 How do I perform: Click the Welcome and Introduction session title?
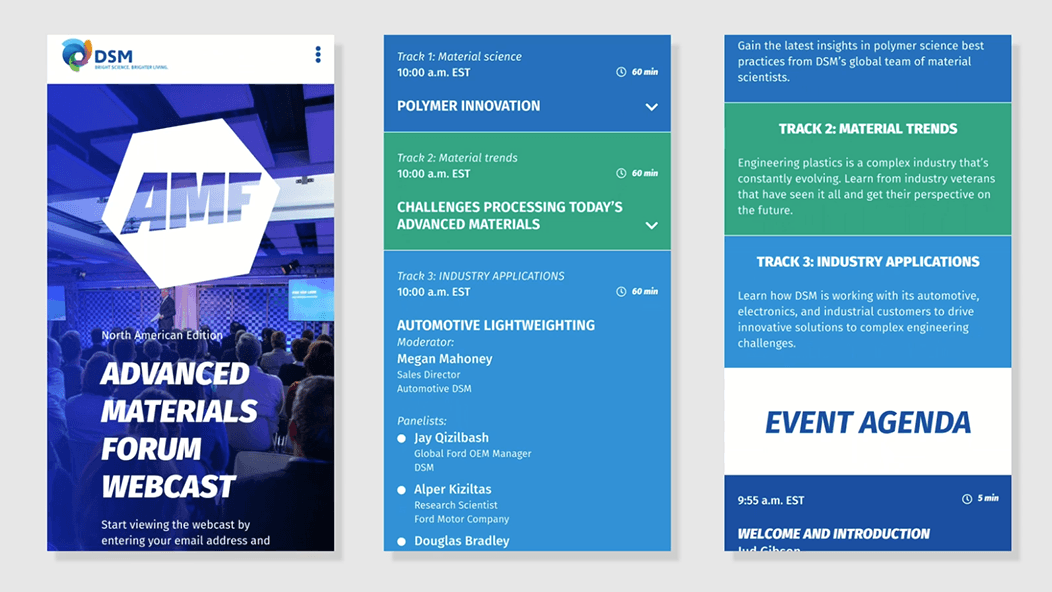coord(833,534)
